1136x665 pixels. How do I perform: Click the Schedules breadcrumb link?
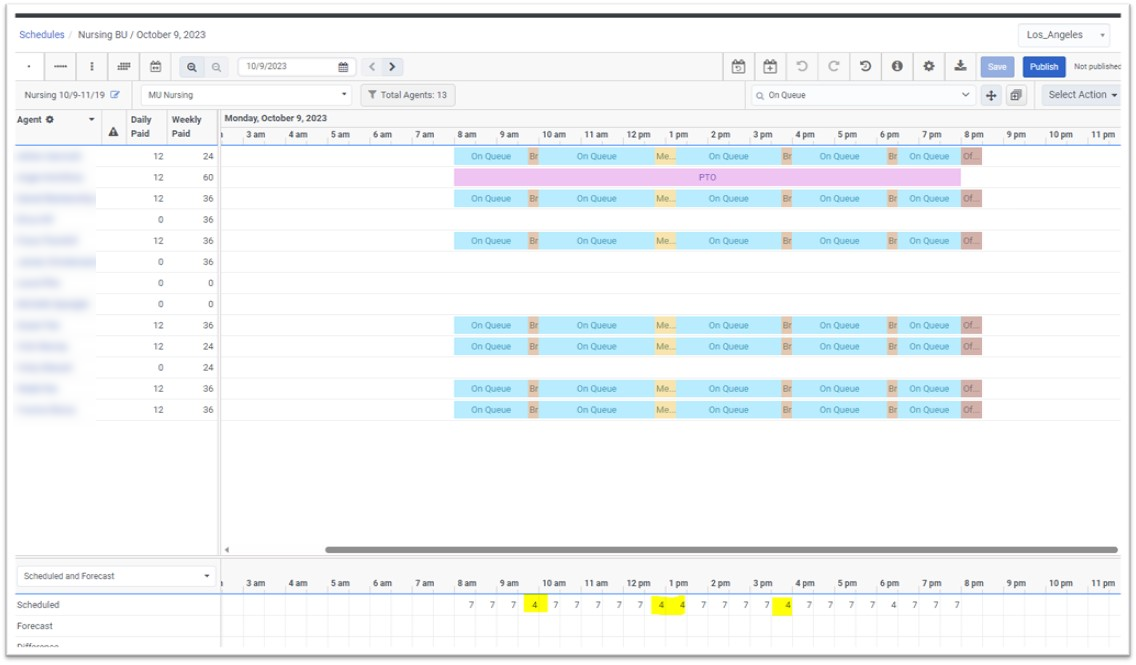[x=41, y=35]
